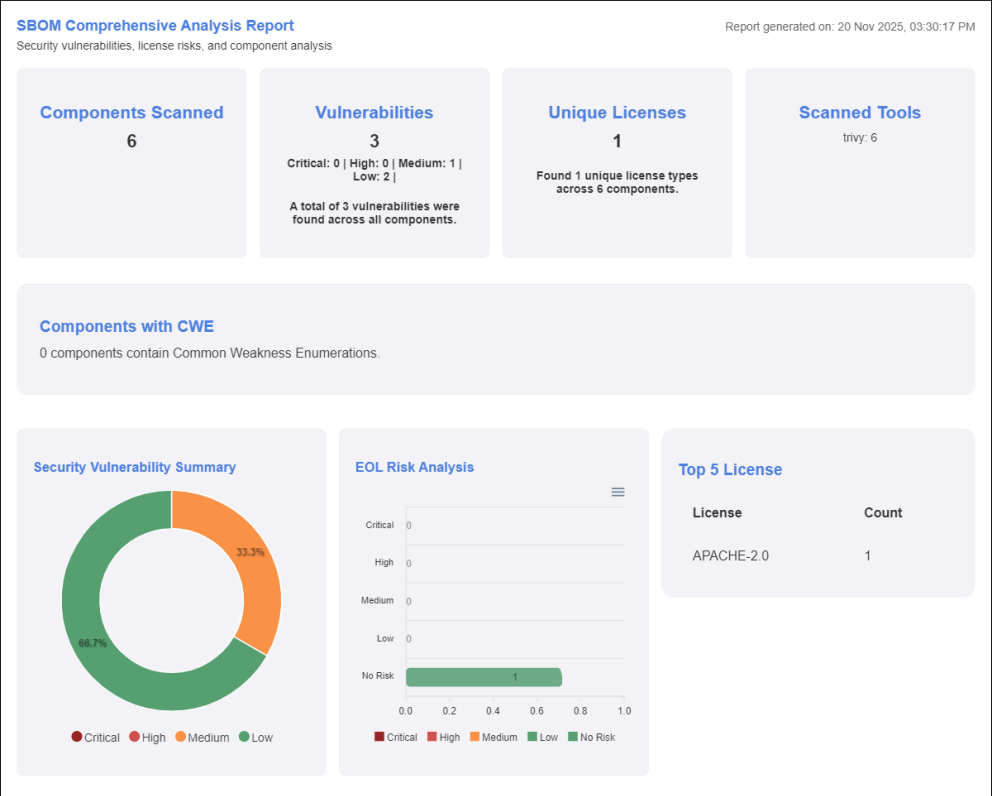
Task: Hide Low series in vulnerability donut legend
Action: click(255, 737)
